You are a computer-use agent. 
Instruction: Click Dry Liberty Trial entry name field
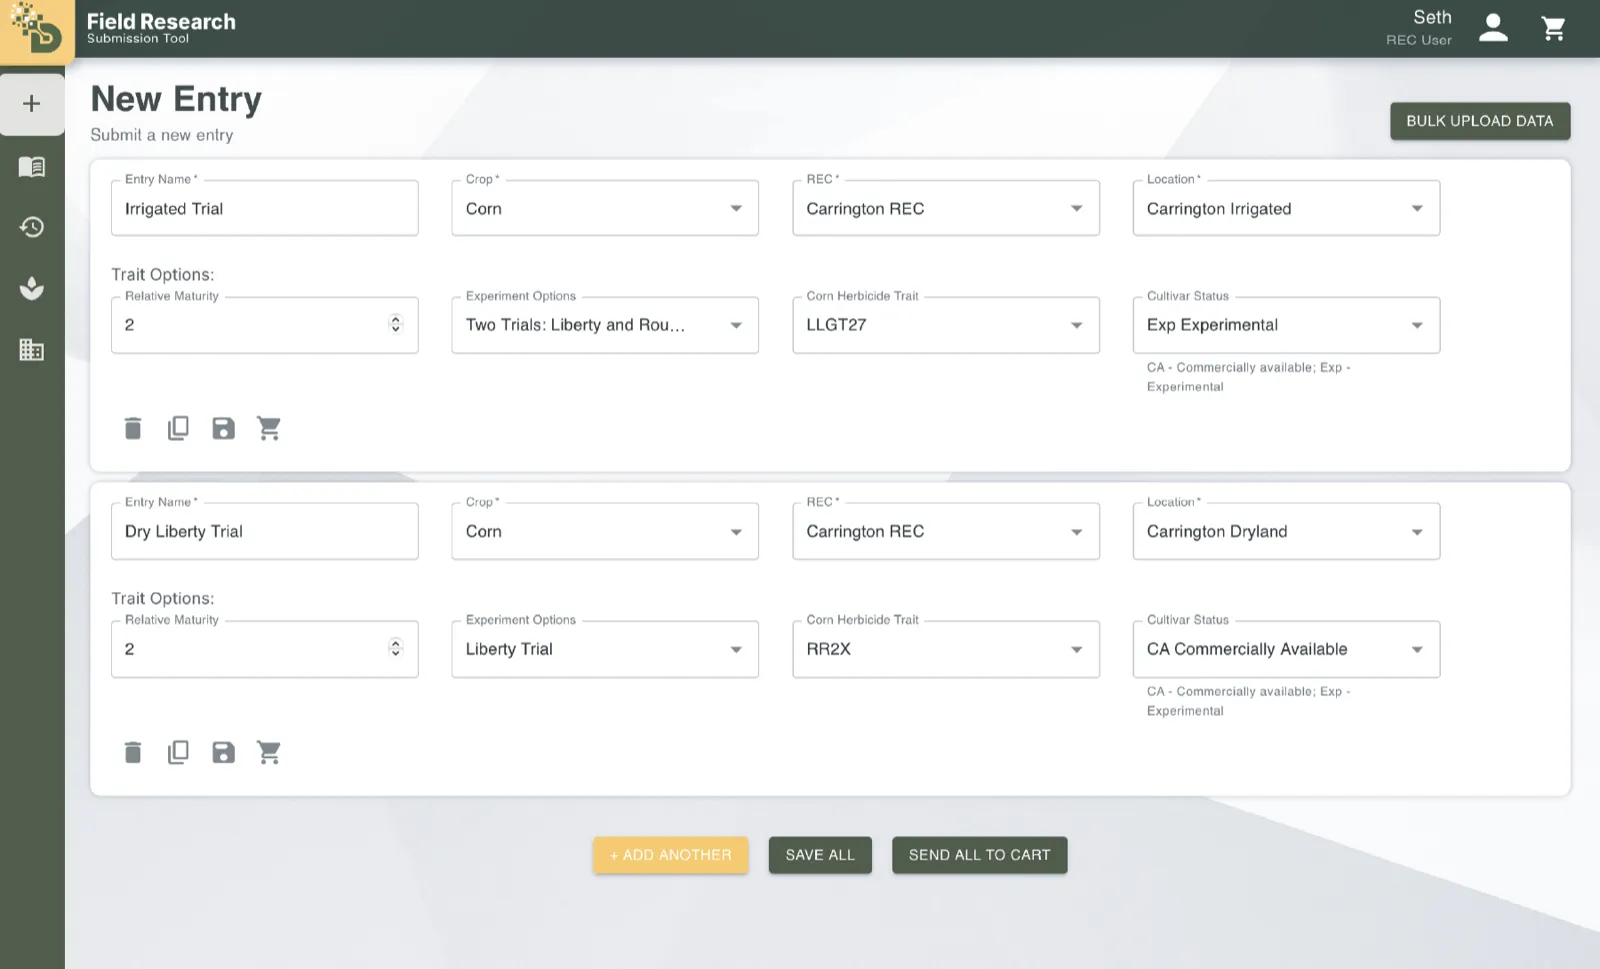point(265,531)
